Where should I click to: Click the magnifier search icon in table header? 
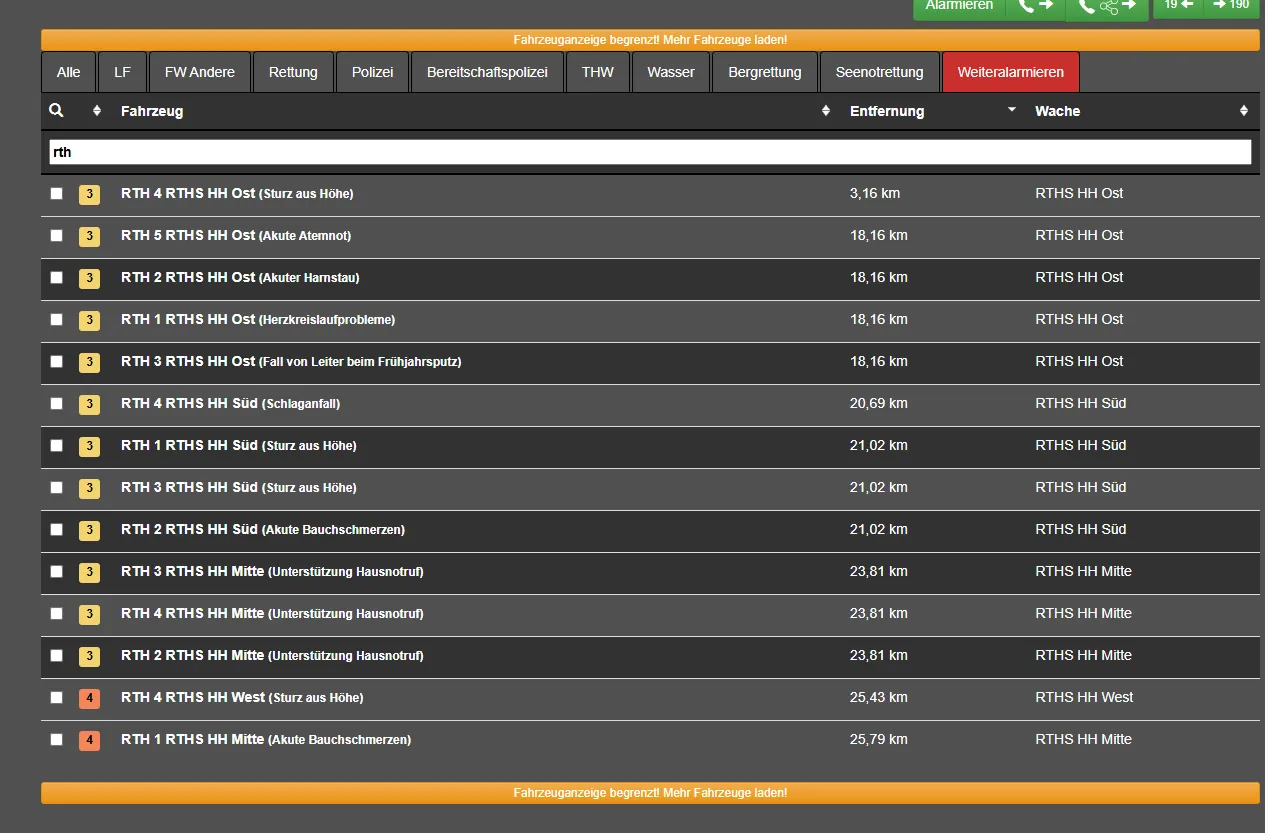[56, 111]
